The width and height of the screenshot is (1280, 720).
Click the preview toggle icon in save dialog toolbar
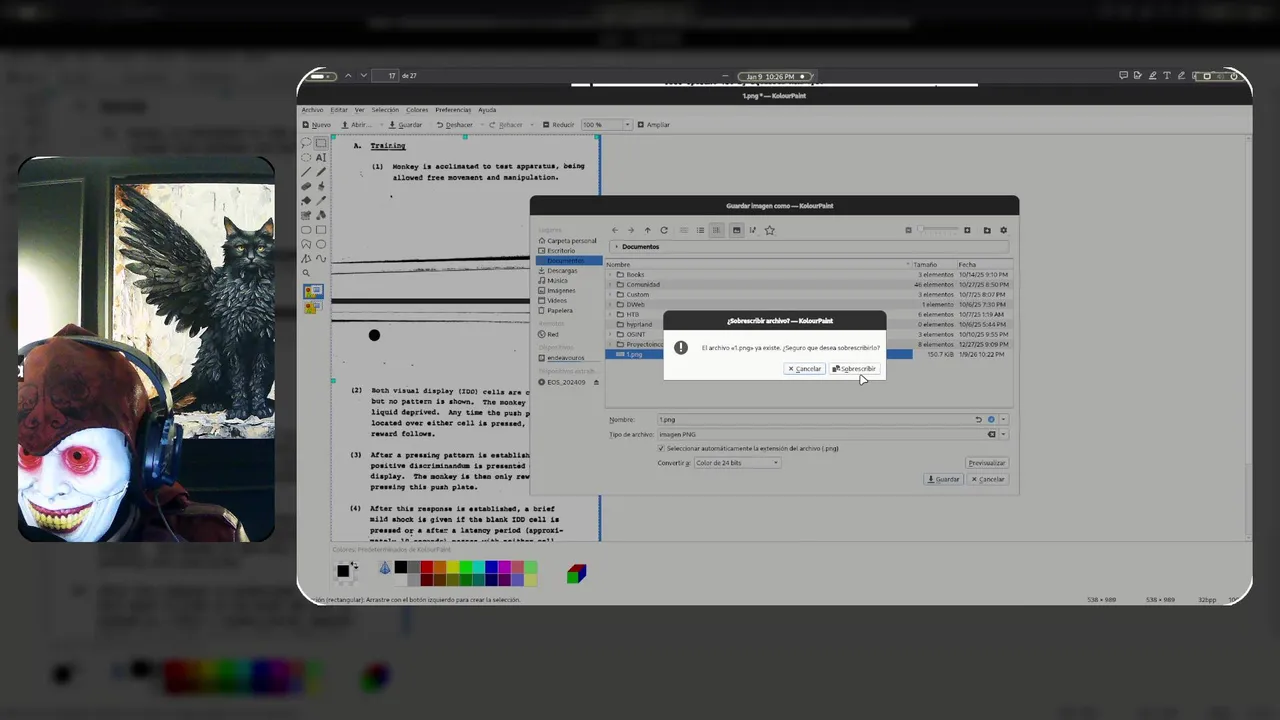pos(736,230)
